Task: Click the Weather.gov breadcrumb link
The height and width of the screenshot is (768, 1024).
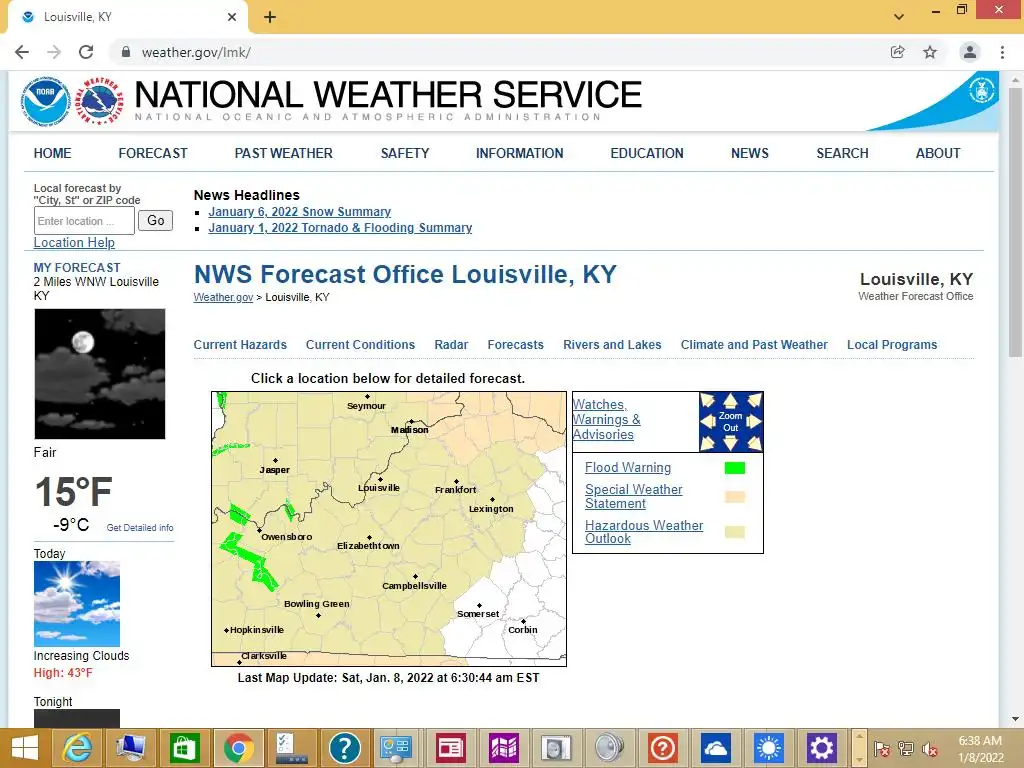Action: tap(223, 297)
